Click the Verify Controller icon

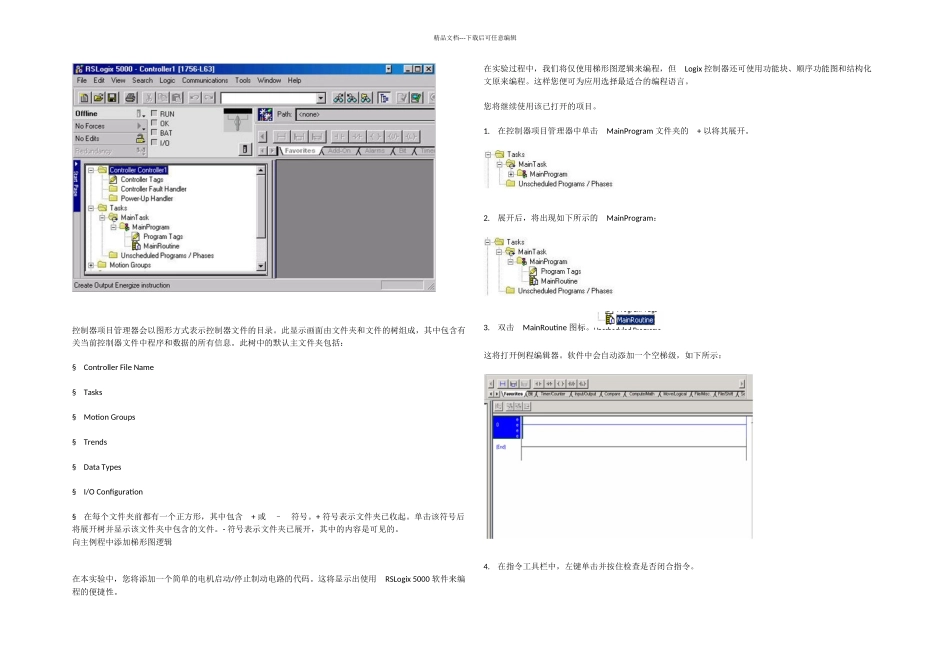point(416,98)
